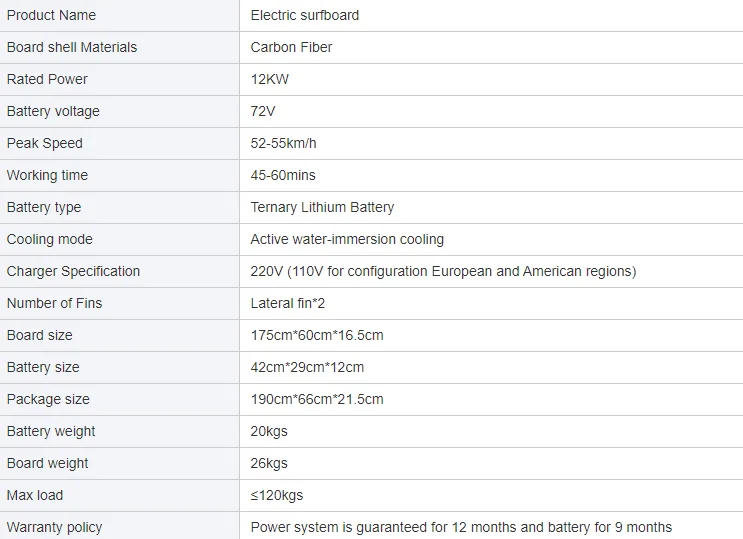Click the "Peak Speed" label
743x539 pixels.
point(44,143)
